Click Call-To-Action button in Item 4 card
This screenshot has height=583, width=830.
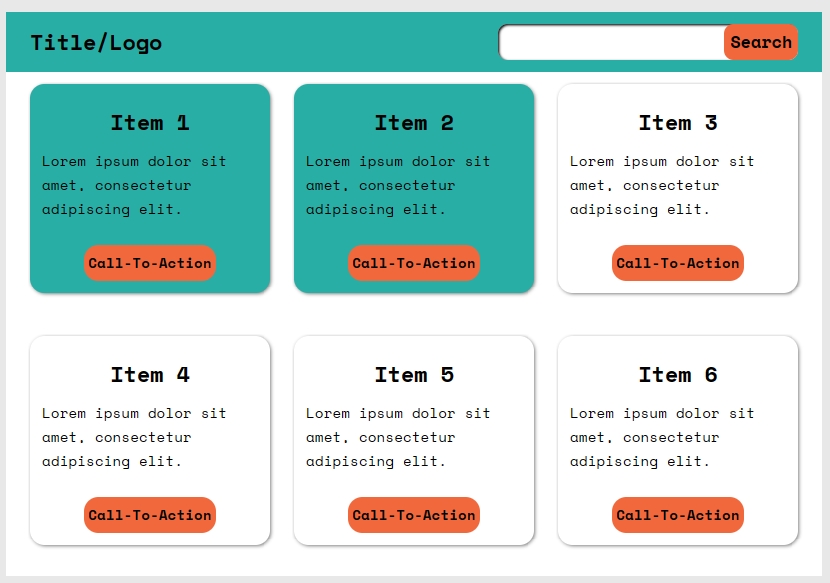[x=150, y=515]
